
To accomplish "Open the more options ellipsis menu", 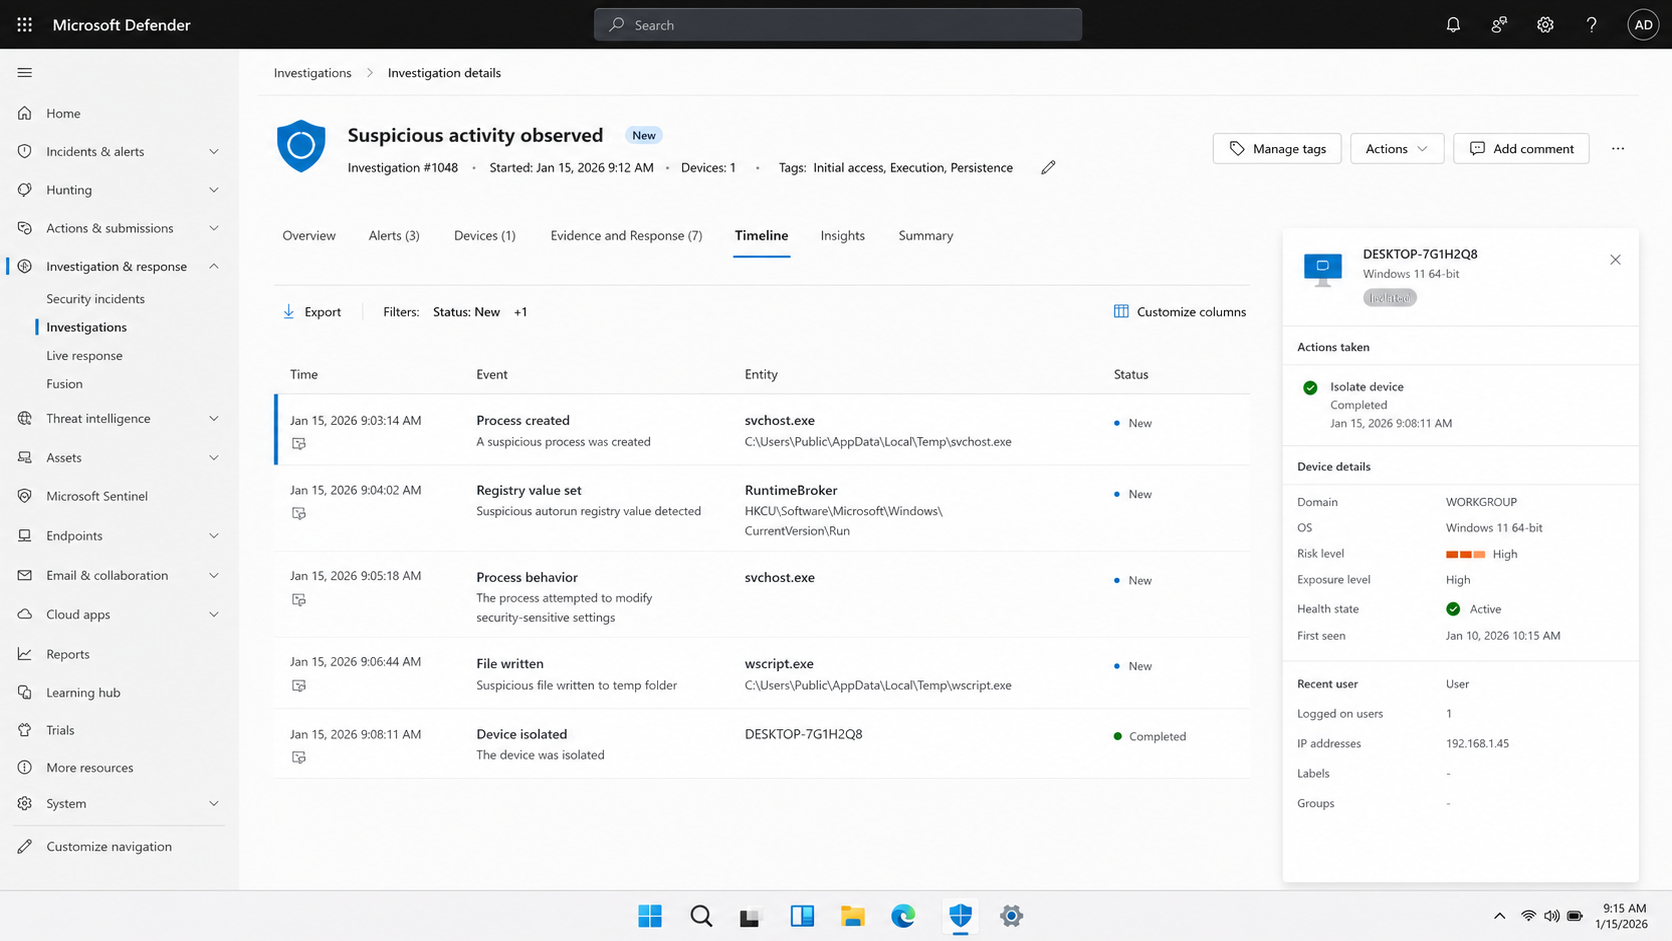I will click(1618, 148).
